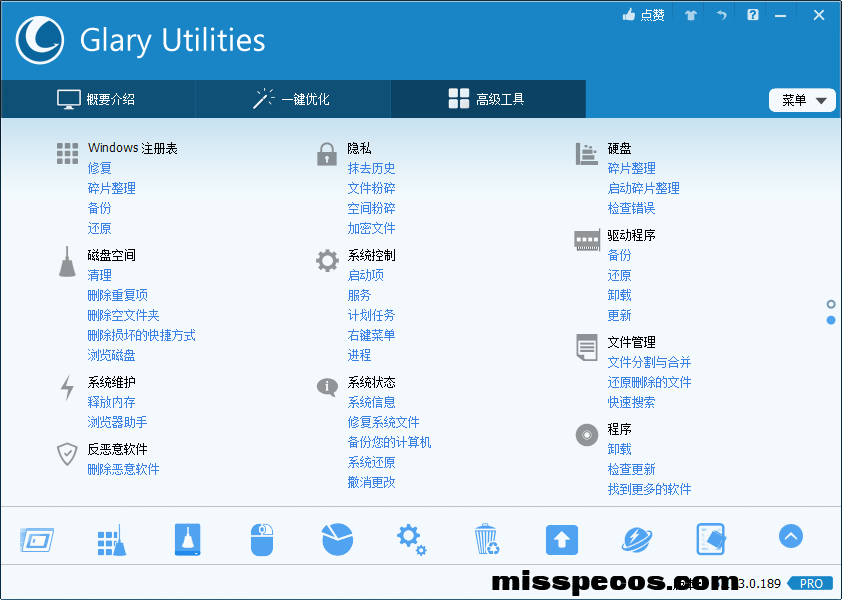Viewport: 843px width, 601px height.
Task: Open 修复系统文件 link
Action: [383, 423]
